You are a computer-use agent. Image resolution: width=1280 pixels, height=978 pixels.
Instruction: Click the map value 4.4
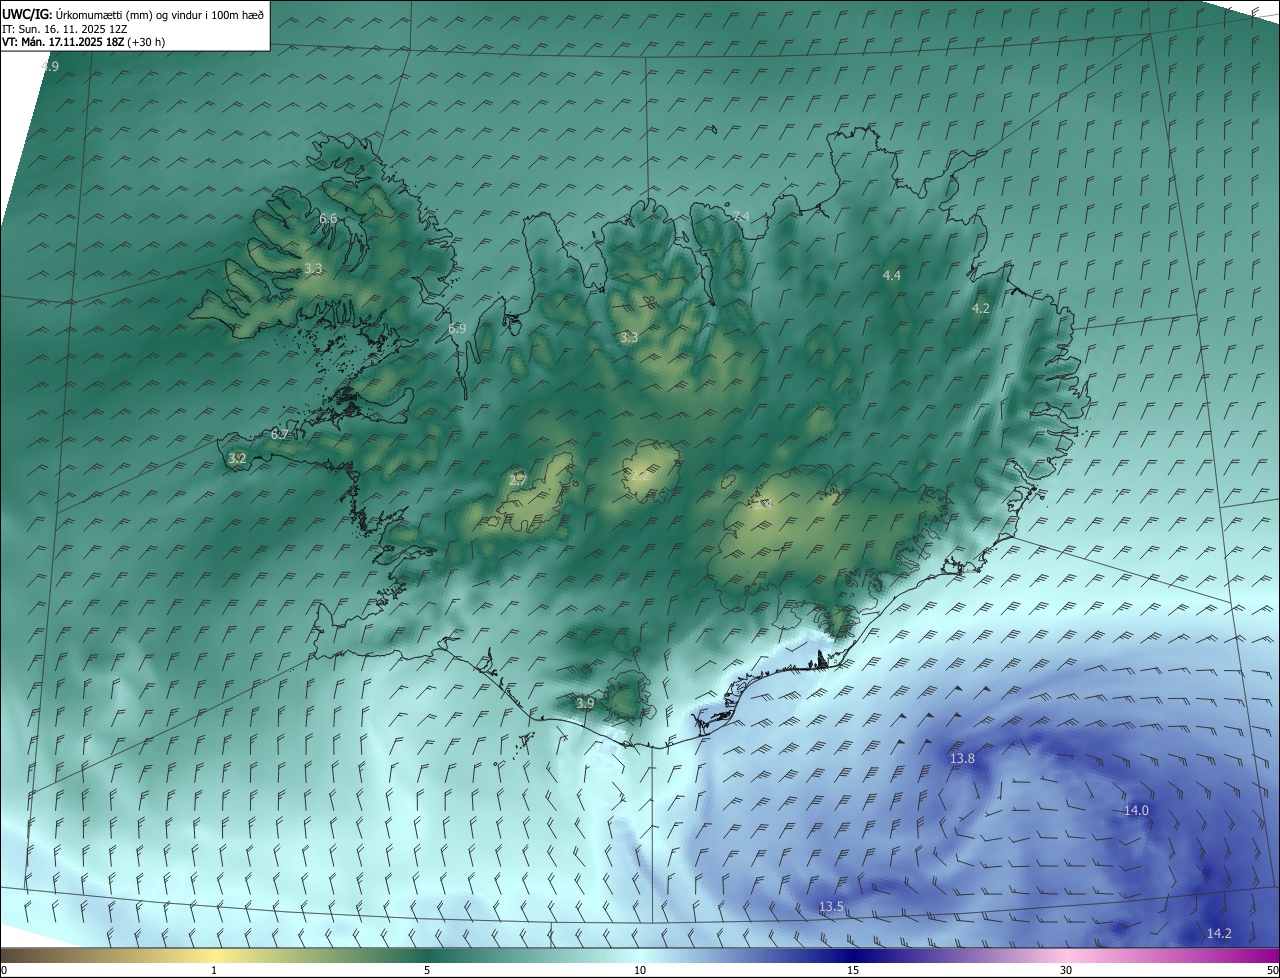pyautogui.click(x=892, y=275)
